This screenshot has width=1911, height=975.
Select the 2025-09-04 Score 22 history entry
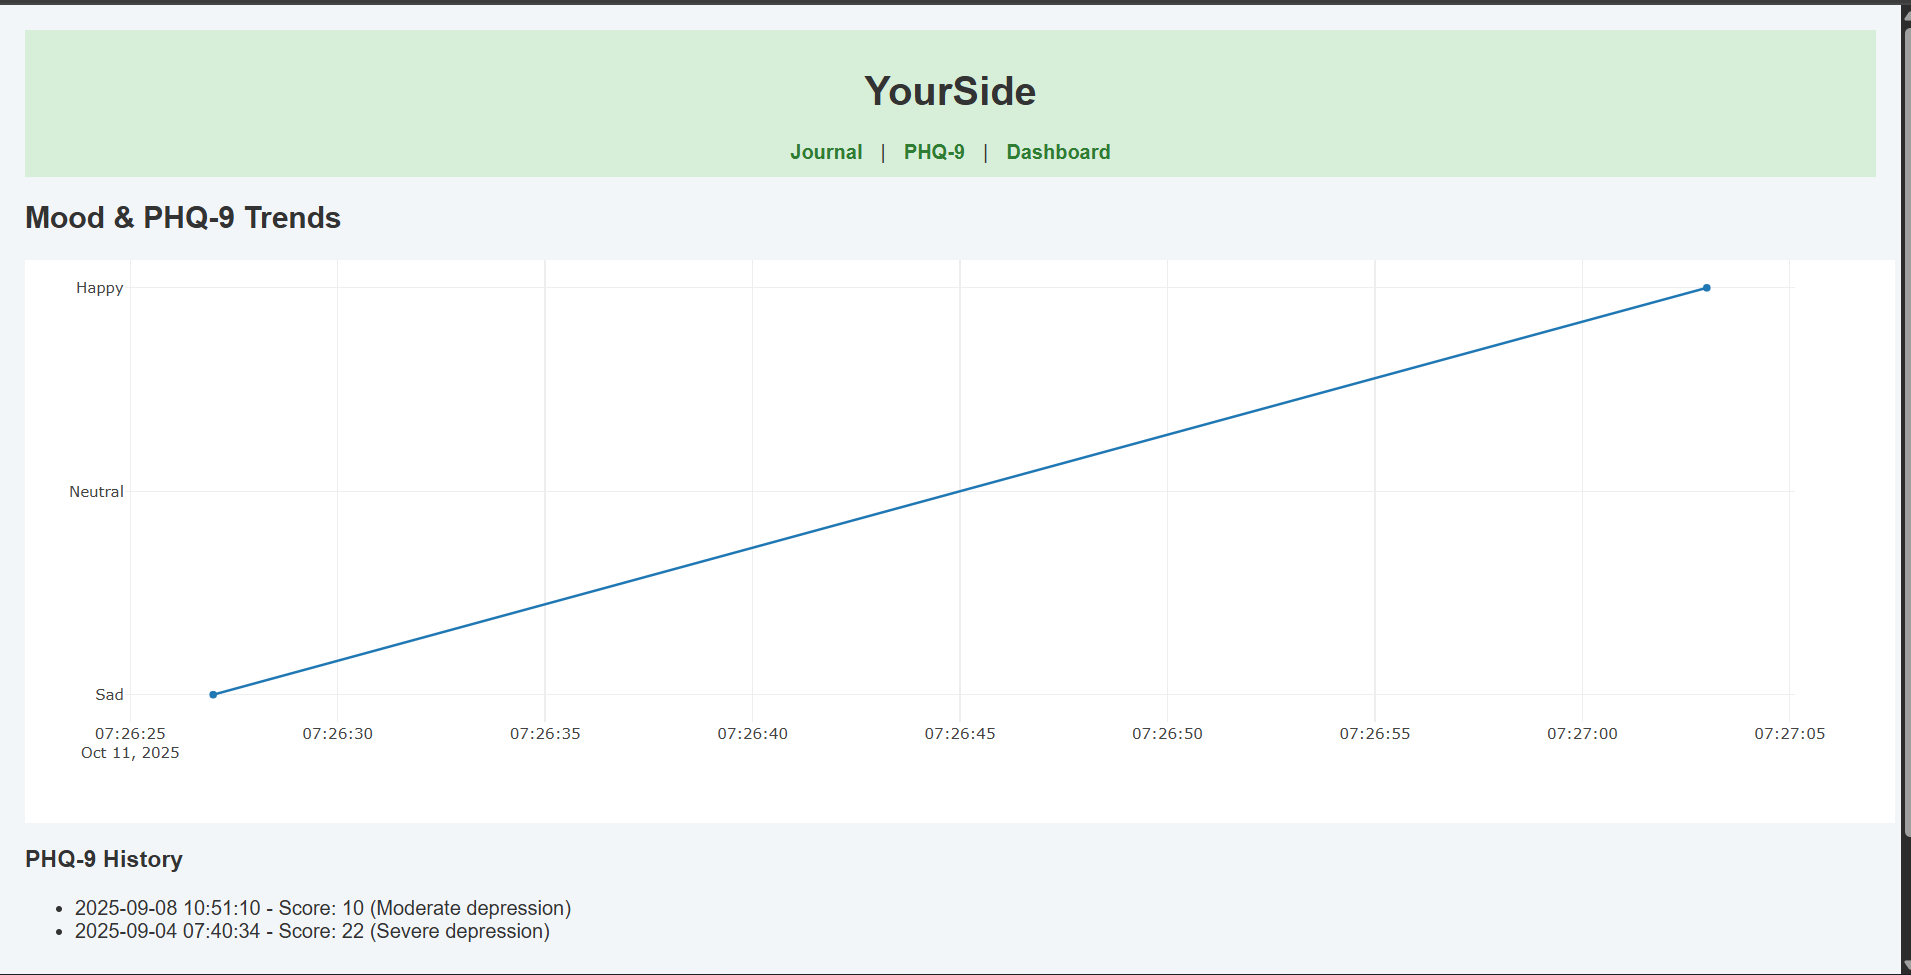[x=312, y=931]
